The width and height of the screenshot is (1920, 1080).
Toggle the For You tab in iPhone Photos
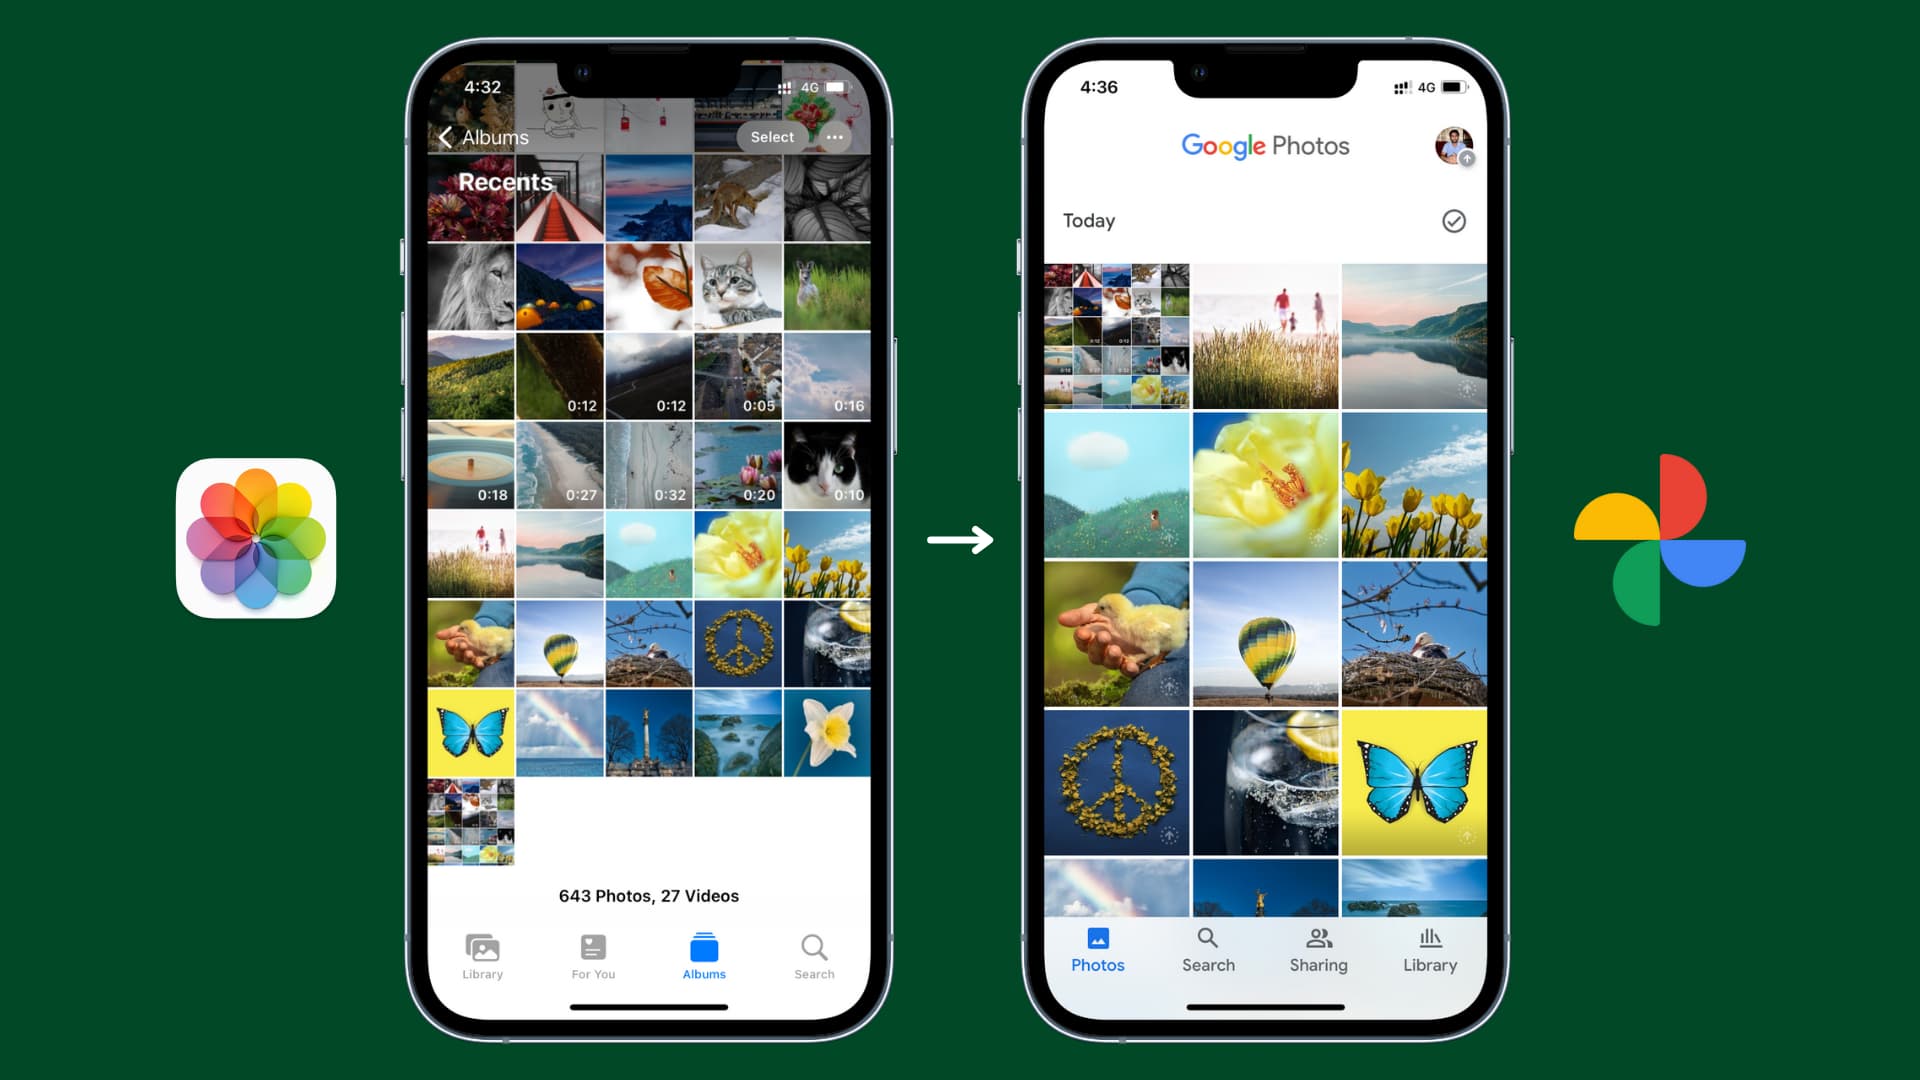tap(592, 955)
